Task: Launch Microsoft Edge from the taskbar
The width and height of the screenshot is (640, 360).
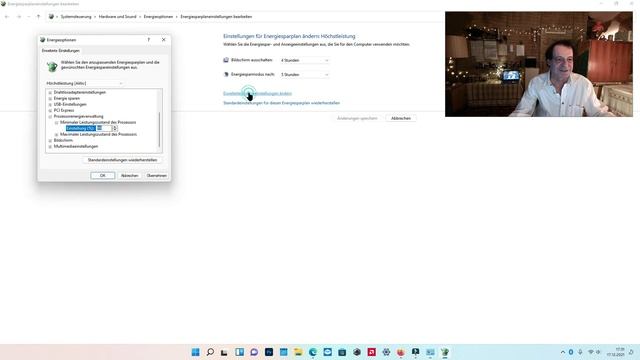Action: pos(313,352)
